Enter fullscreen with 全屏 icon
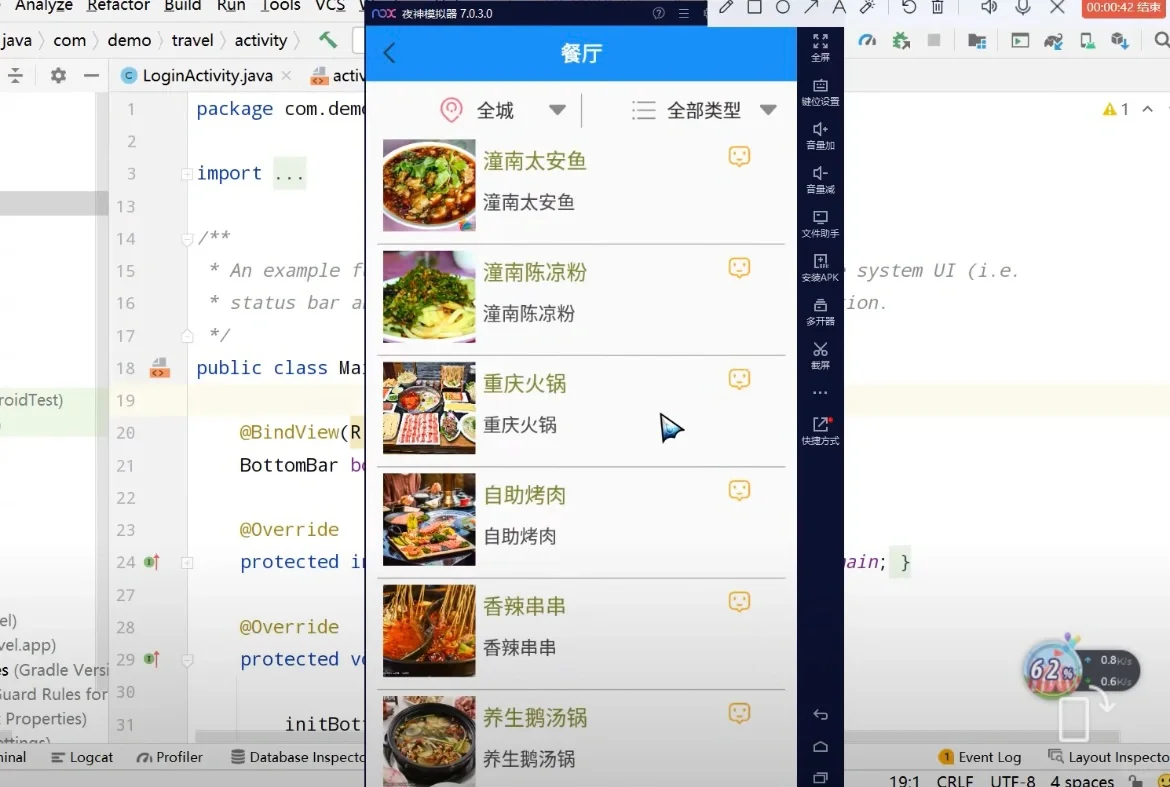Screen dimensions: 1170x787 click(x=821, y=42)
